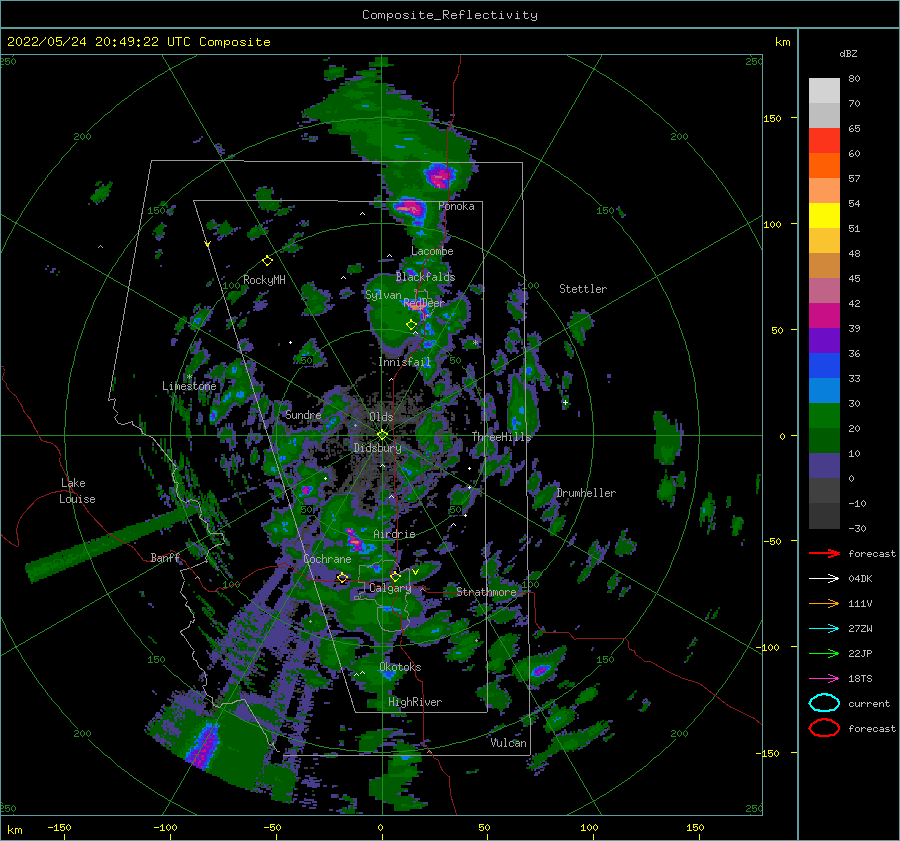Click the 80 dBZ light gray swatch
The height and width of the screenshot is (841, 900).
click(824, 90)
